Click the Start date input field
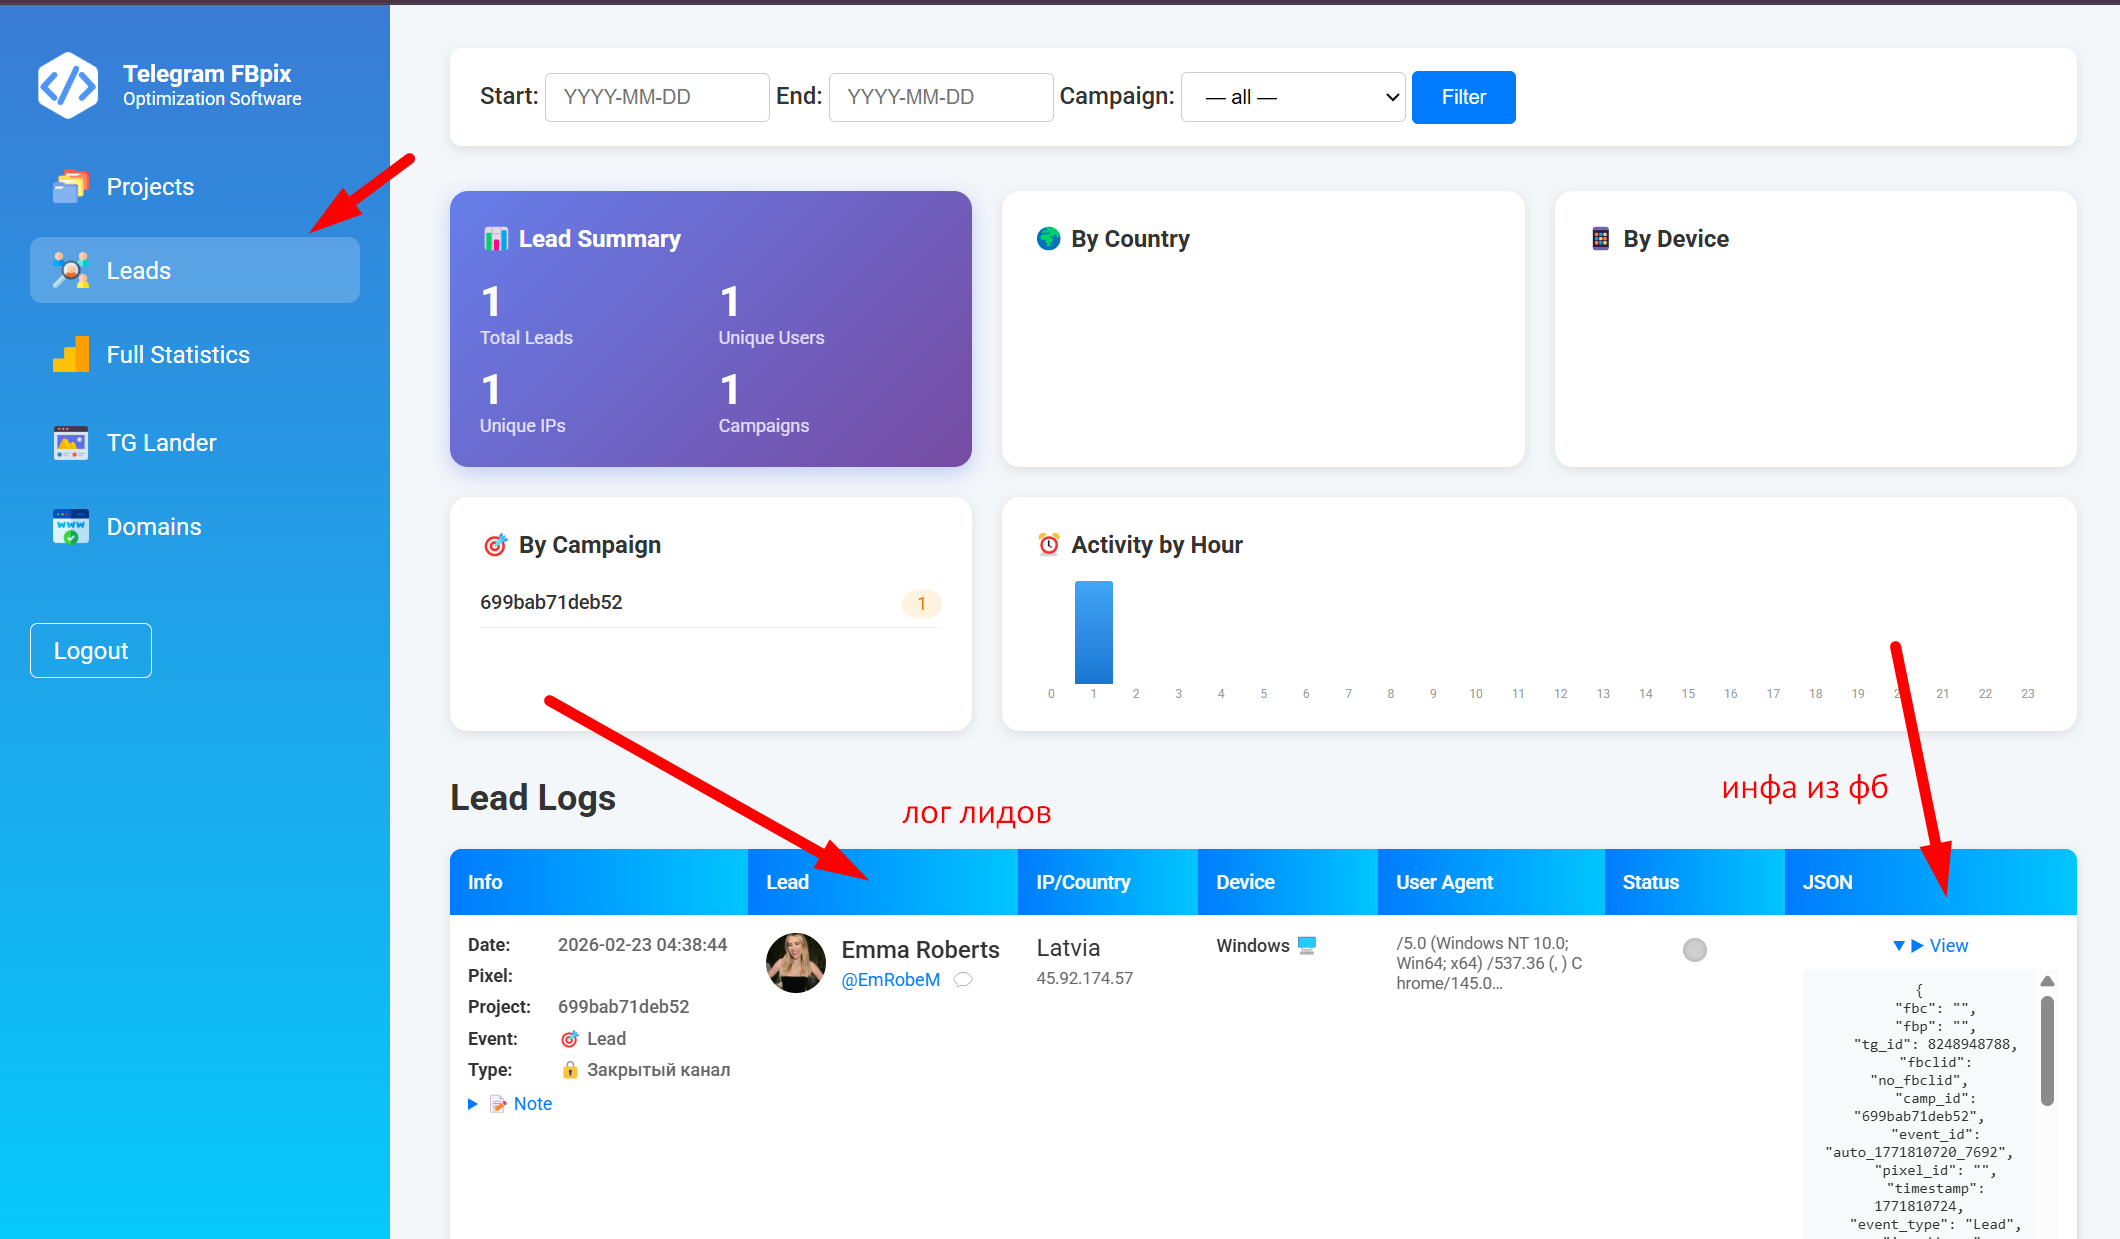 (657, 97)
